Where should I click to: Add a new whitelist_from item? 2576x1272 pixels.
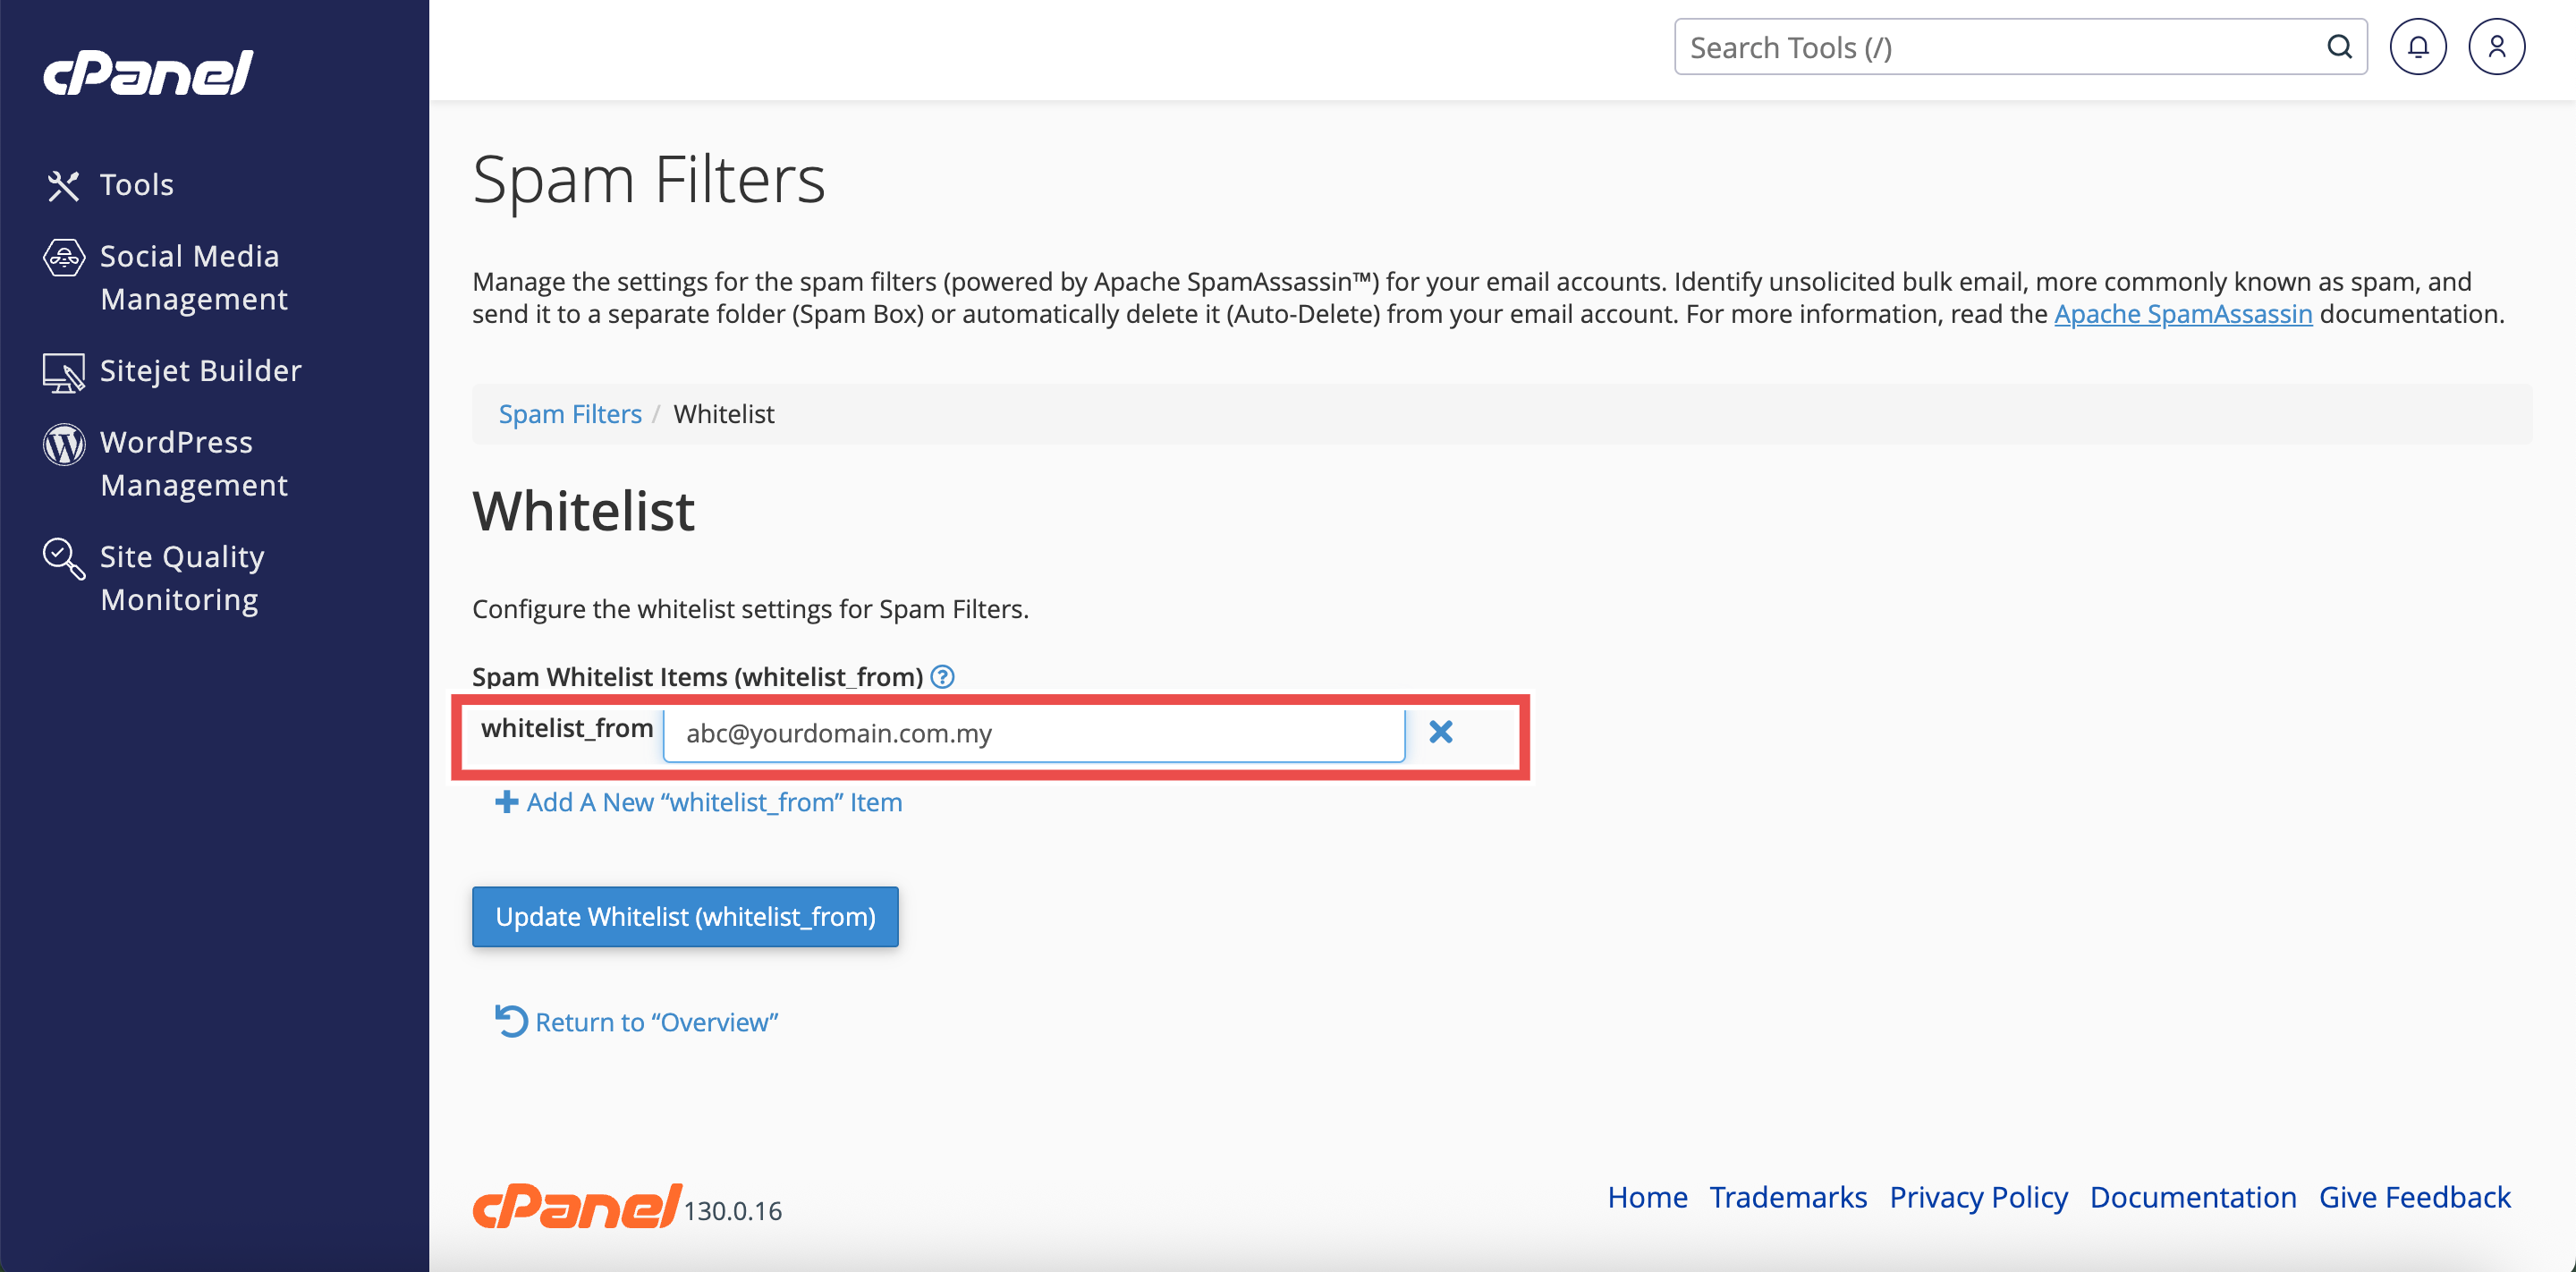(698, 802)
